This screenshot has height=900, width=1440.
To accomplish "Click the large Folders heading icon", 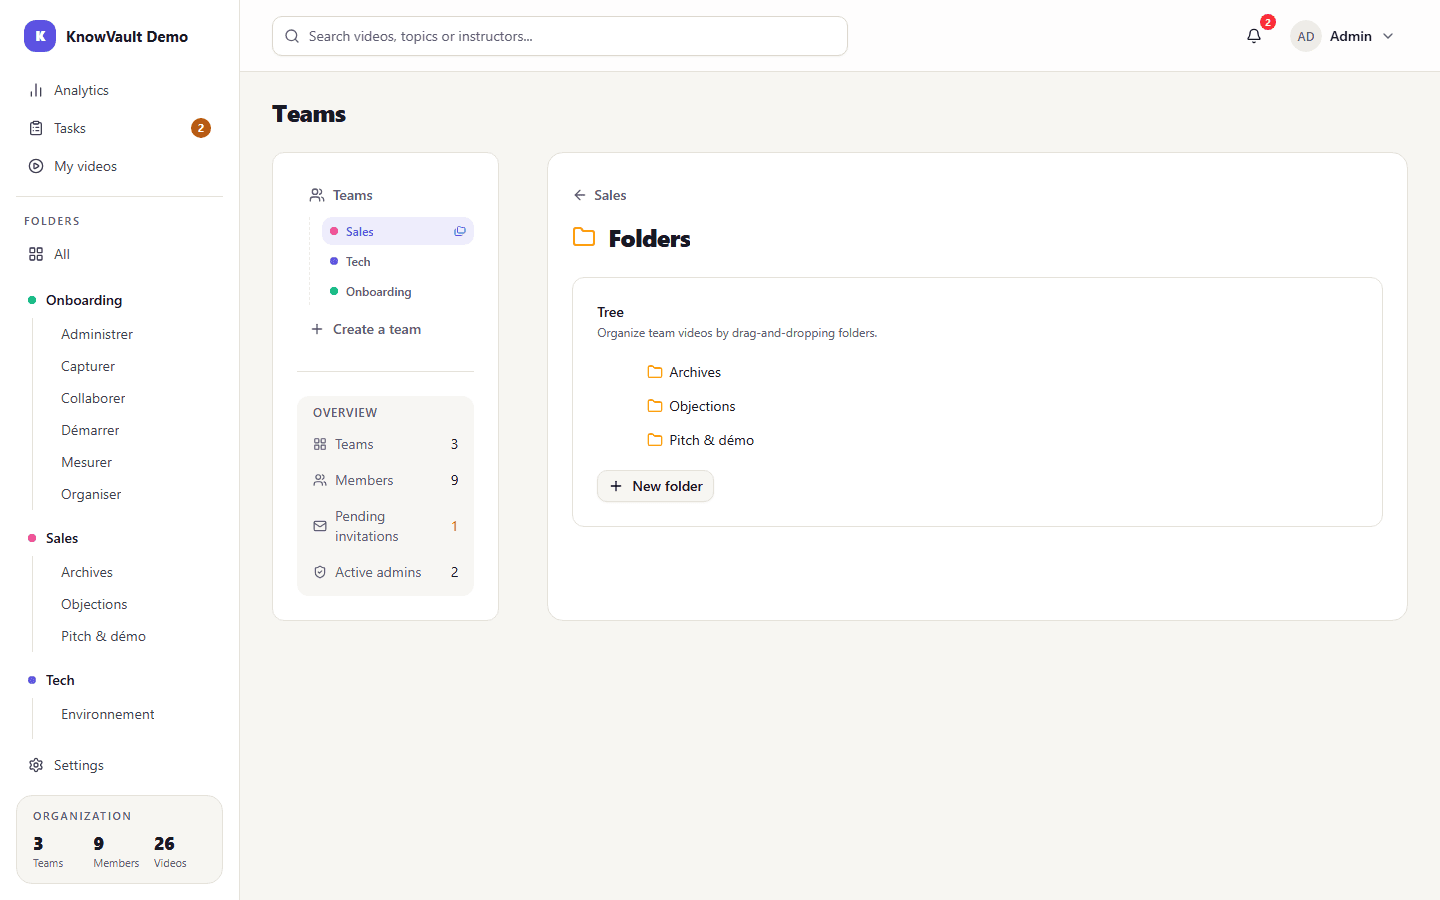I will tap(584, 238).
